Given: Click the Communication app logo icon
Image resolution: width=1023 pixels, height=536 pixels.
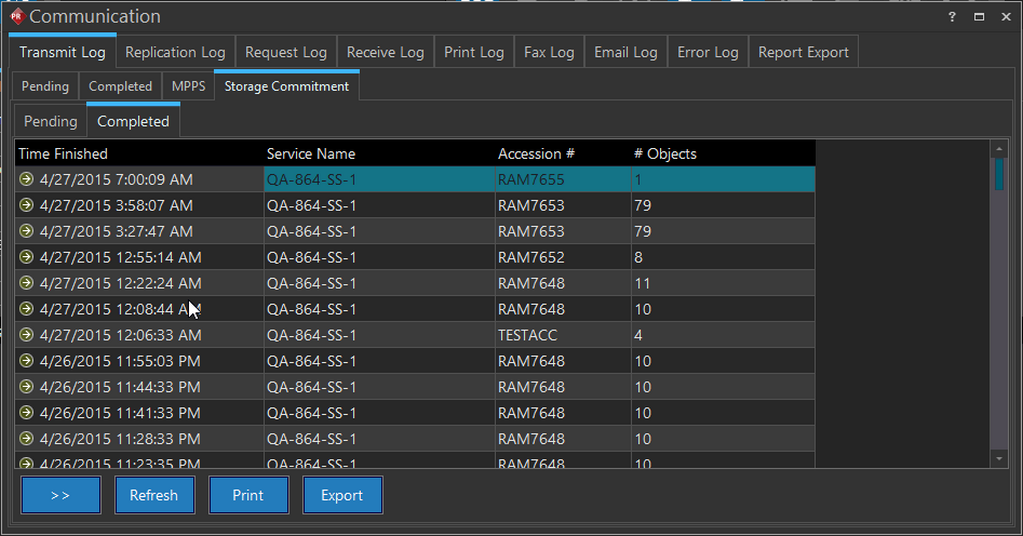Looking at the screenshot, I should 16,17.
